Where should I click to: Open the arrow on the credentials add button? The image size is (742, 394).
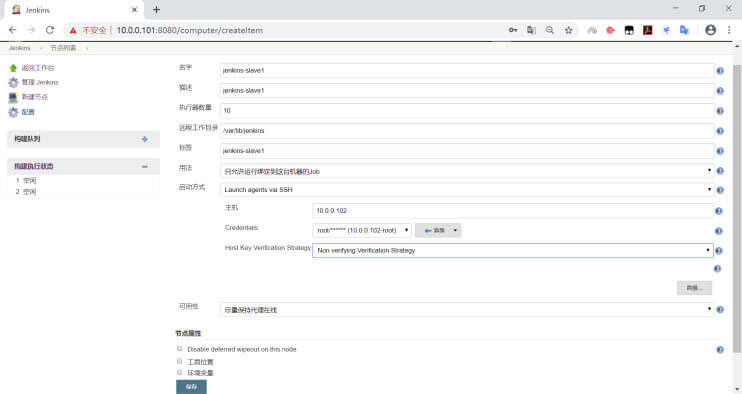click(x=455, y=230)
